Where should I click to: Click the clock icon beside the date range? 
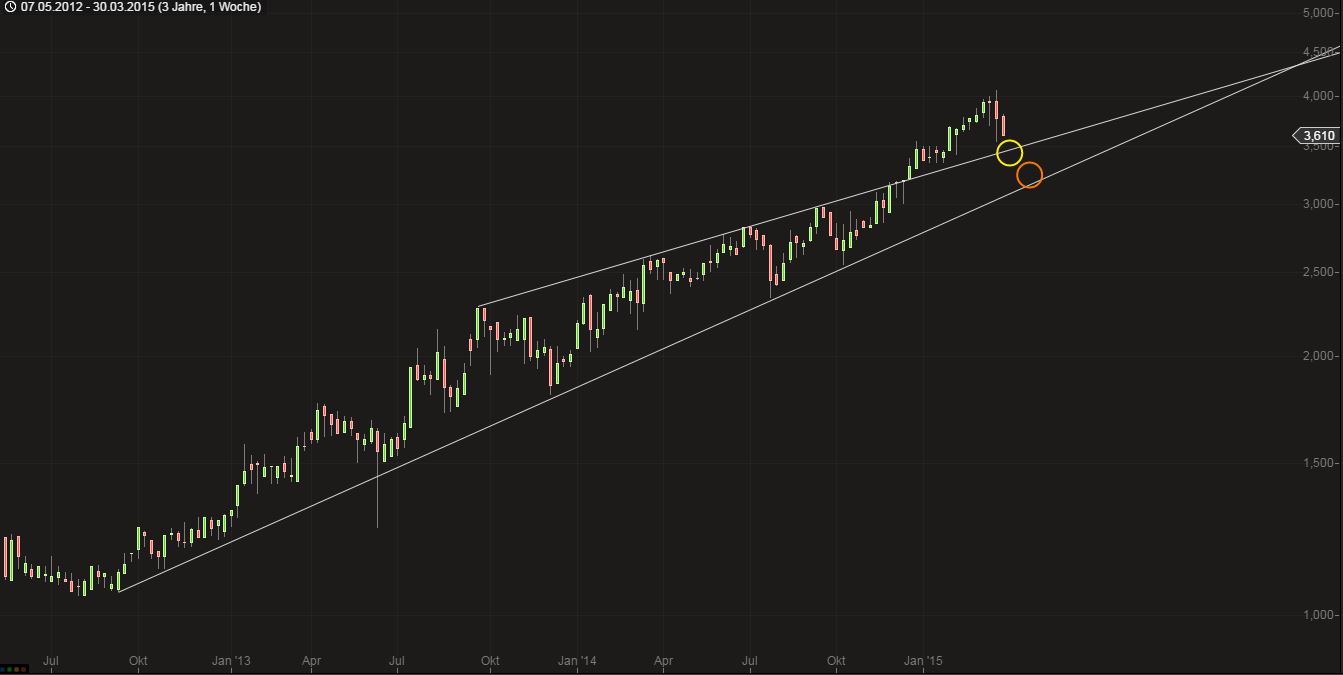(x=10, y=7)
